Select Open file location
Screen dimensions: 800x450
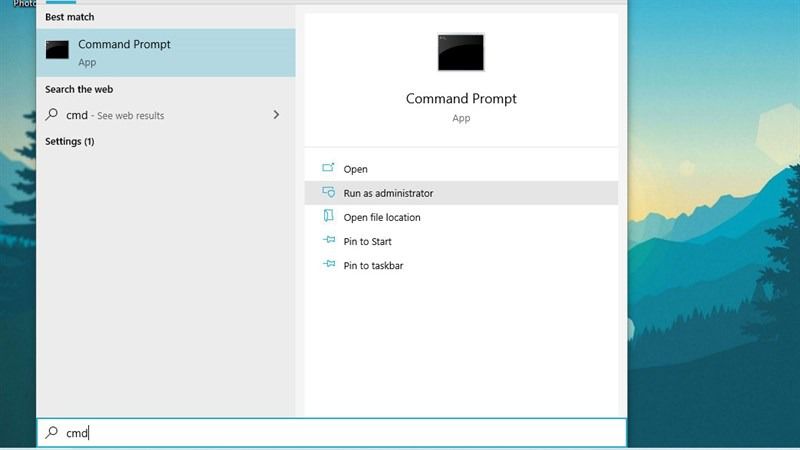coord(461,217)
